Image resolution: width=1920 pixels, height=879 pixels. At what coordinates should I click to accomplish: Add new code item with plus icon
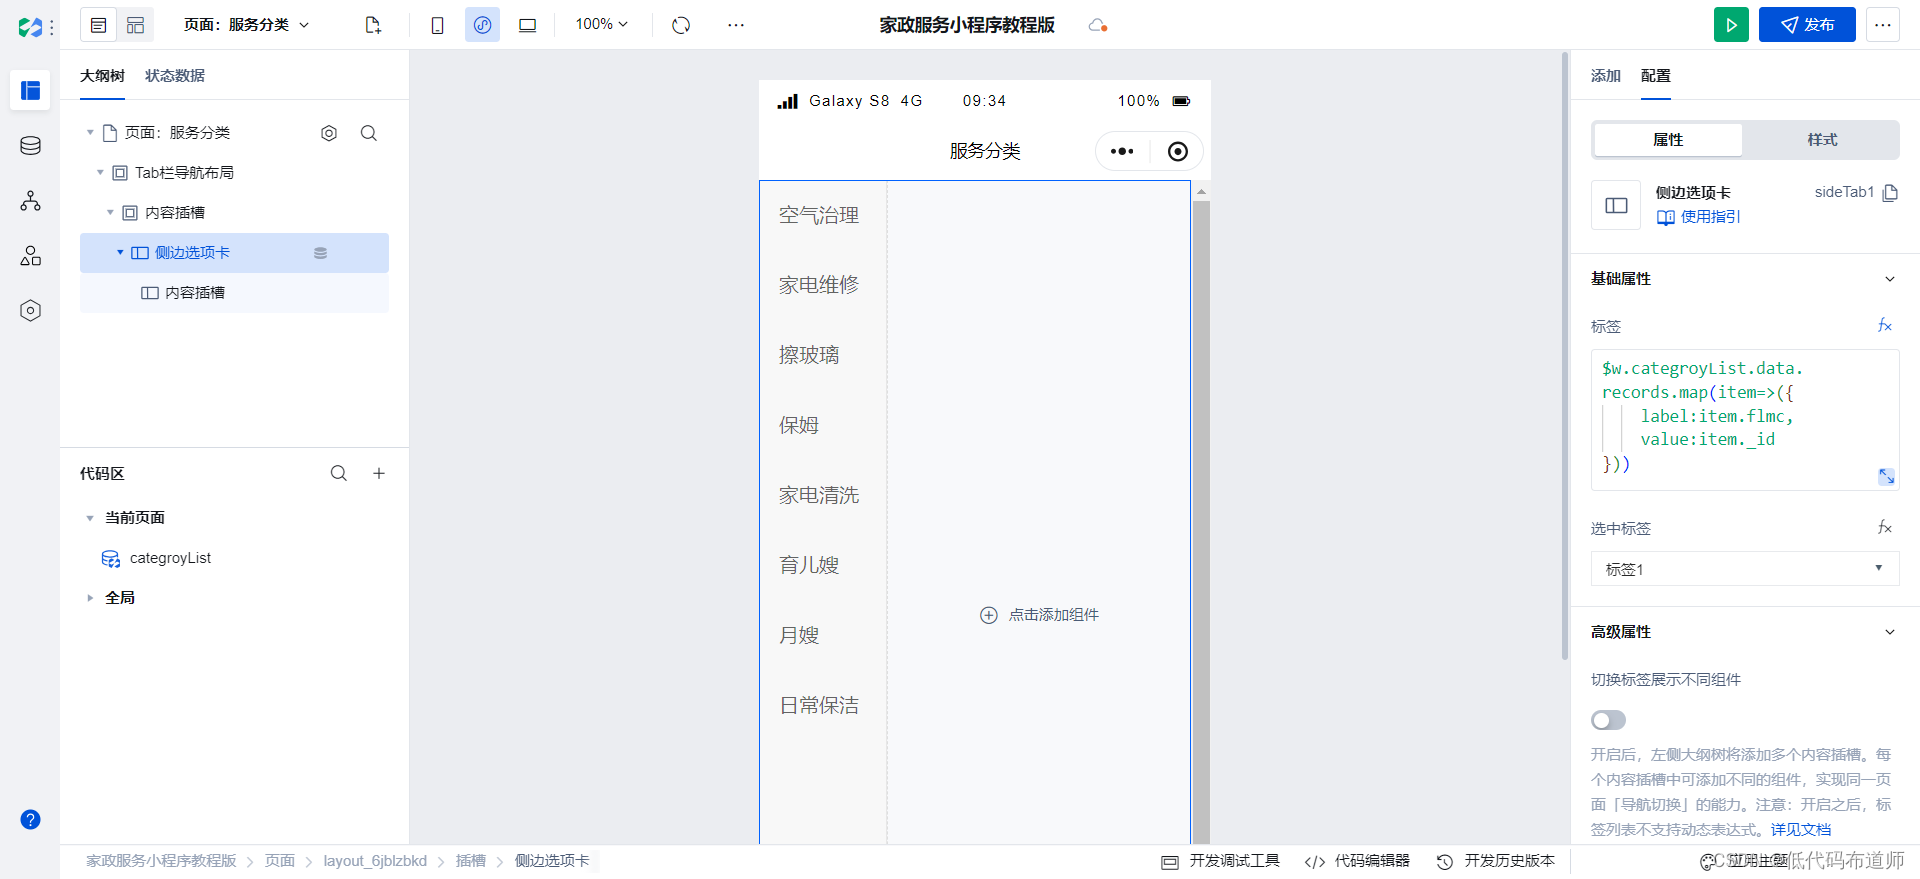pos(379,473)
